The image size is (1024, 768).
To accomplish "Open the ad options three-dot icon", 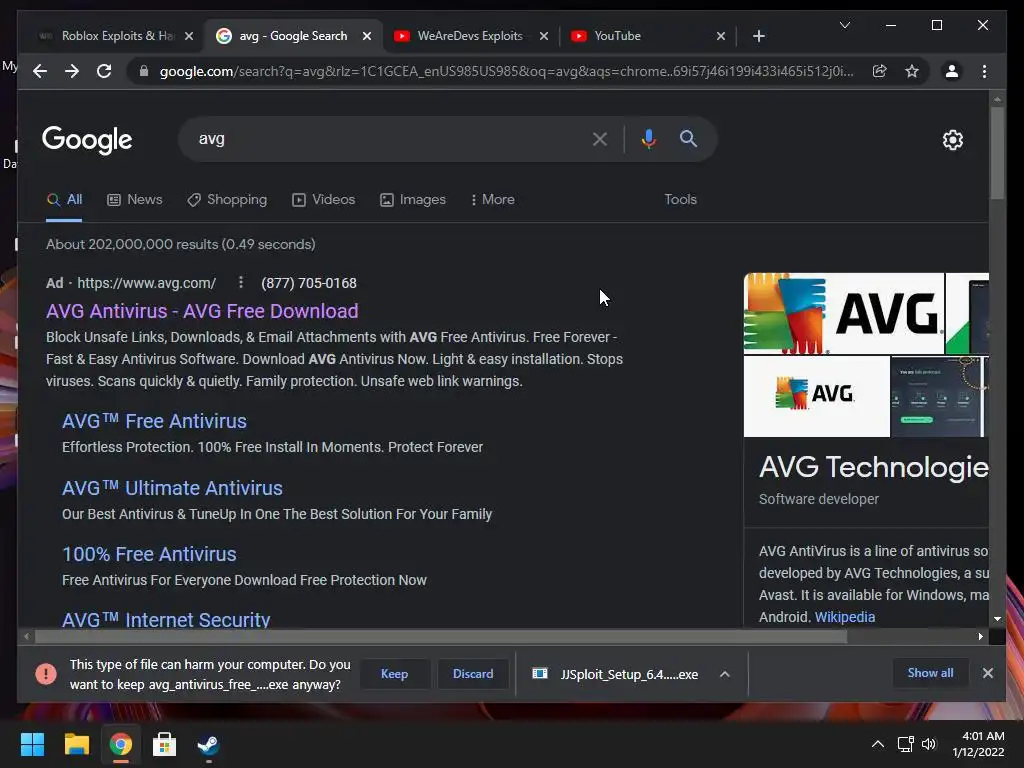I will point(241,282).
